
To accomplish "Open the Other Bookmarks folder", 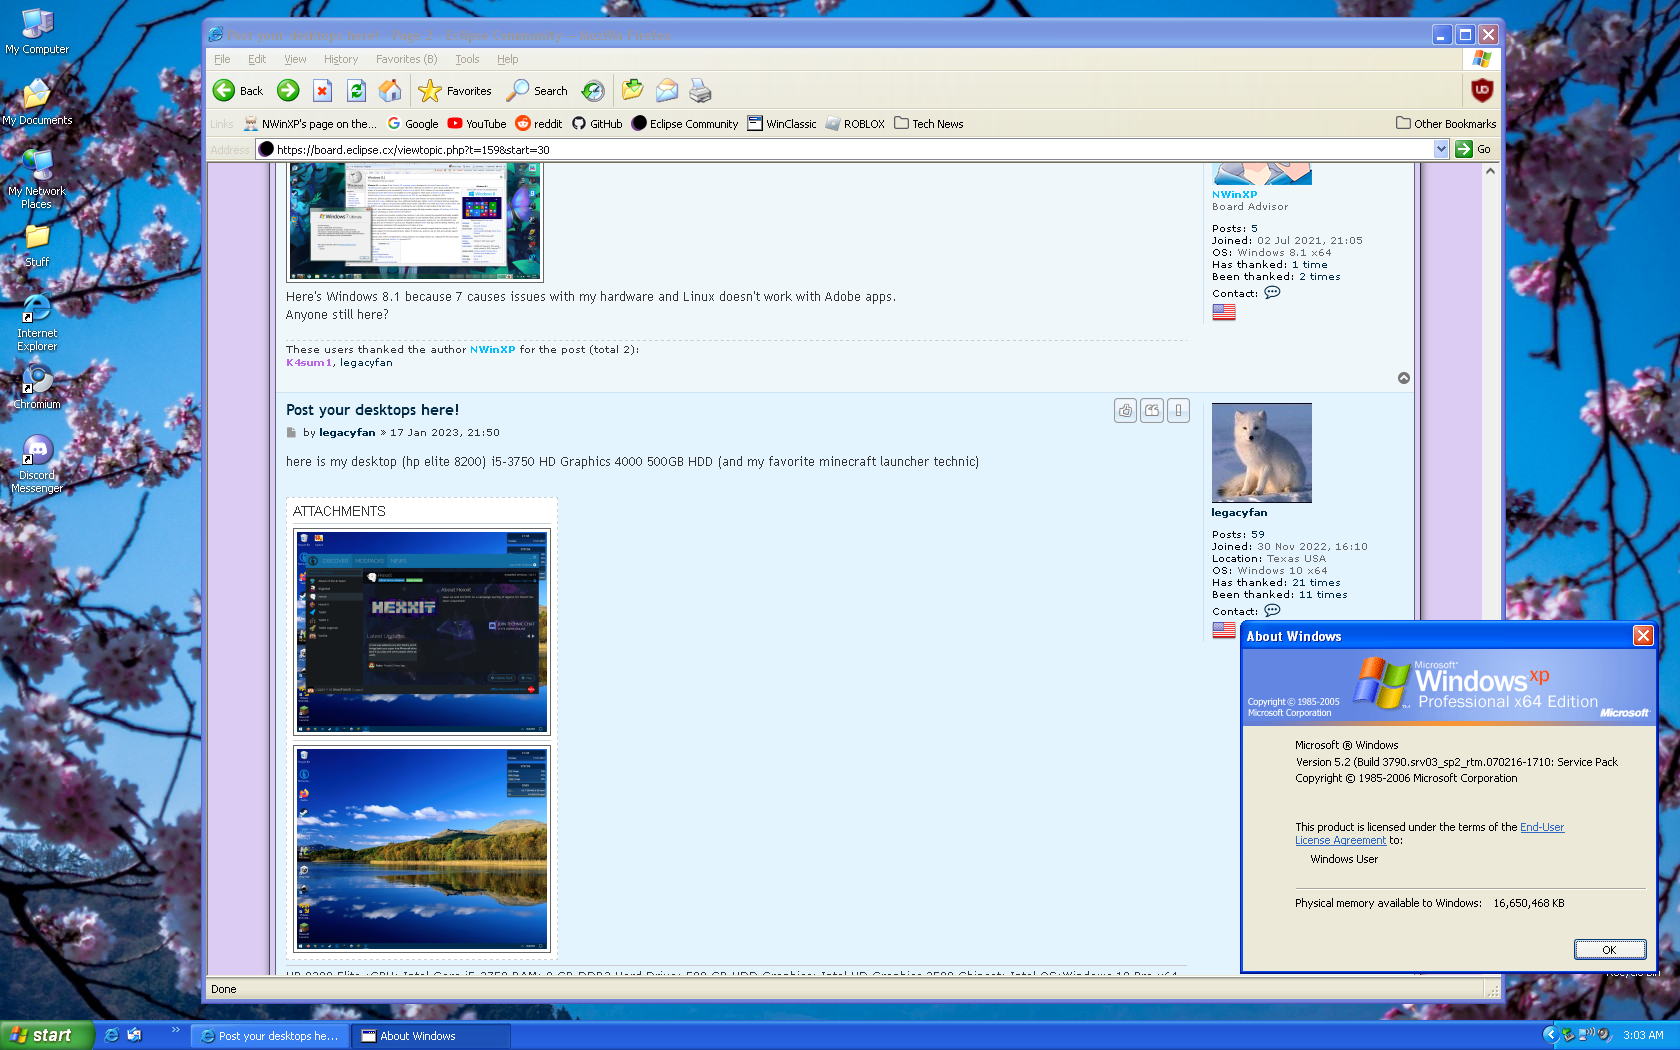I will (x=1446, y=124).
